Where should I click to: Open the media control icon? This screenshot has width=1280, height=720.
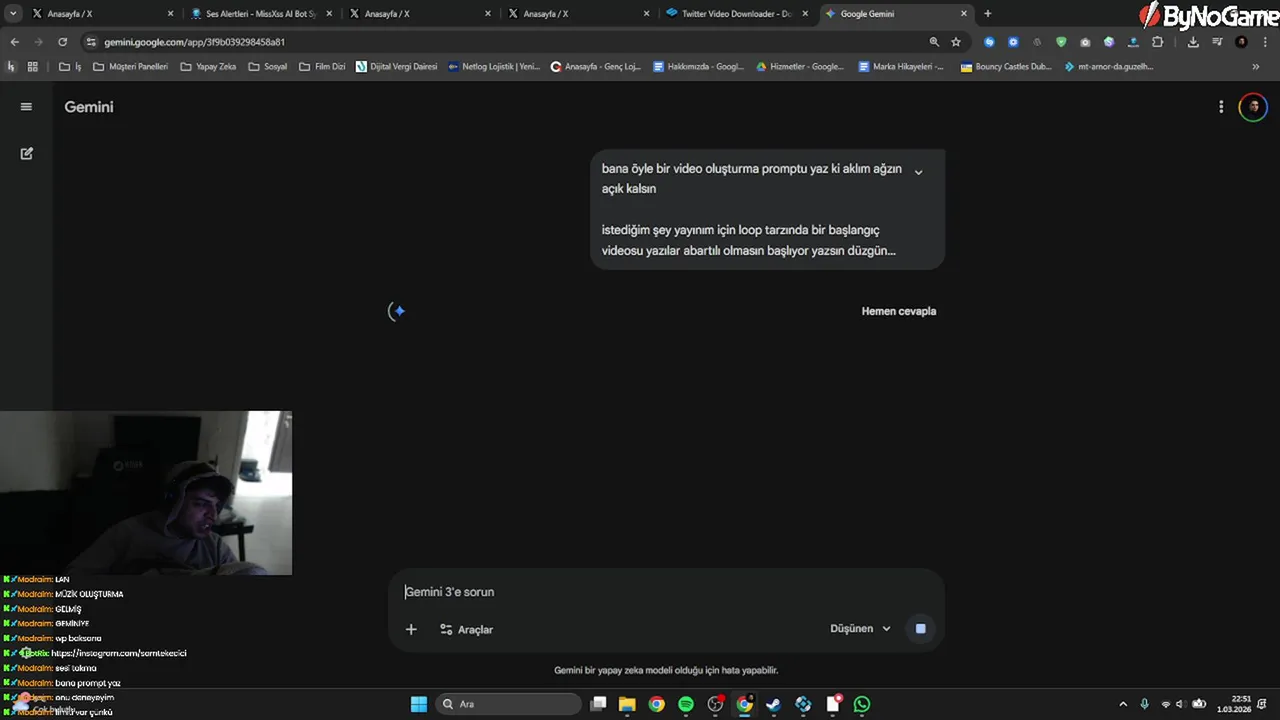point(1217,42)
